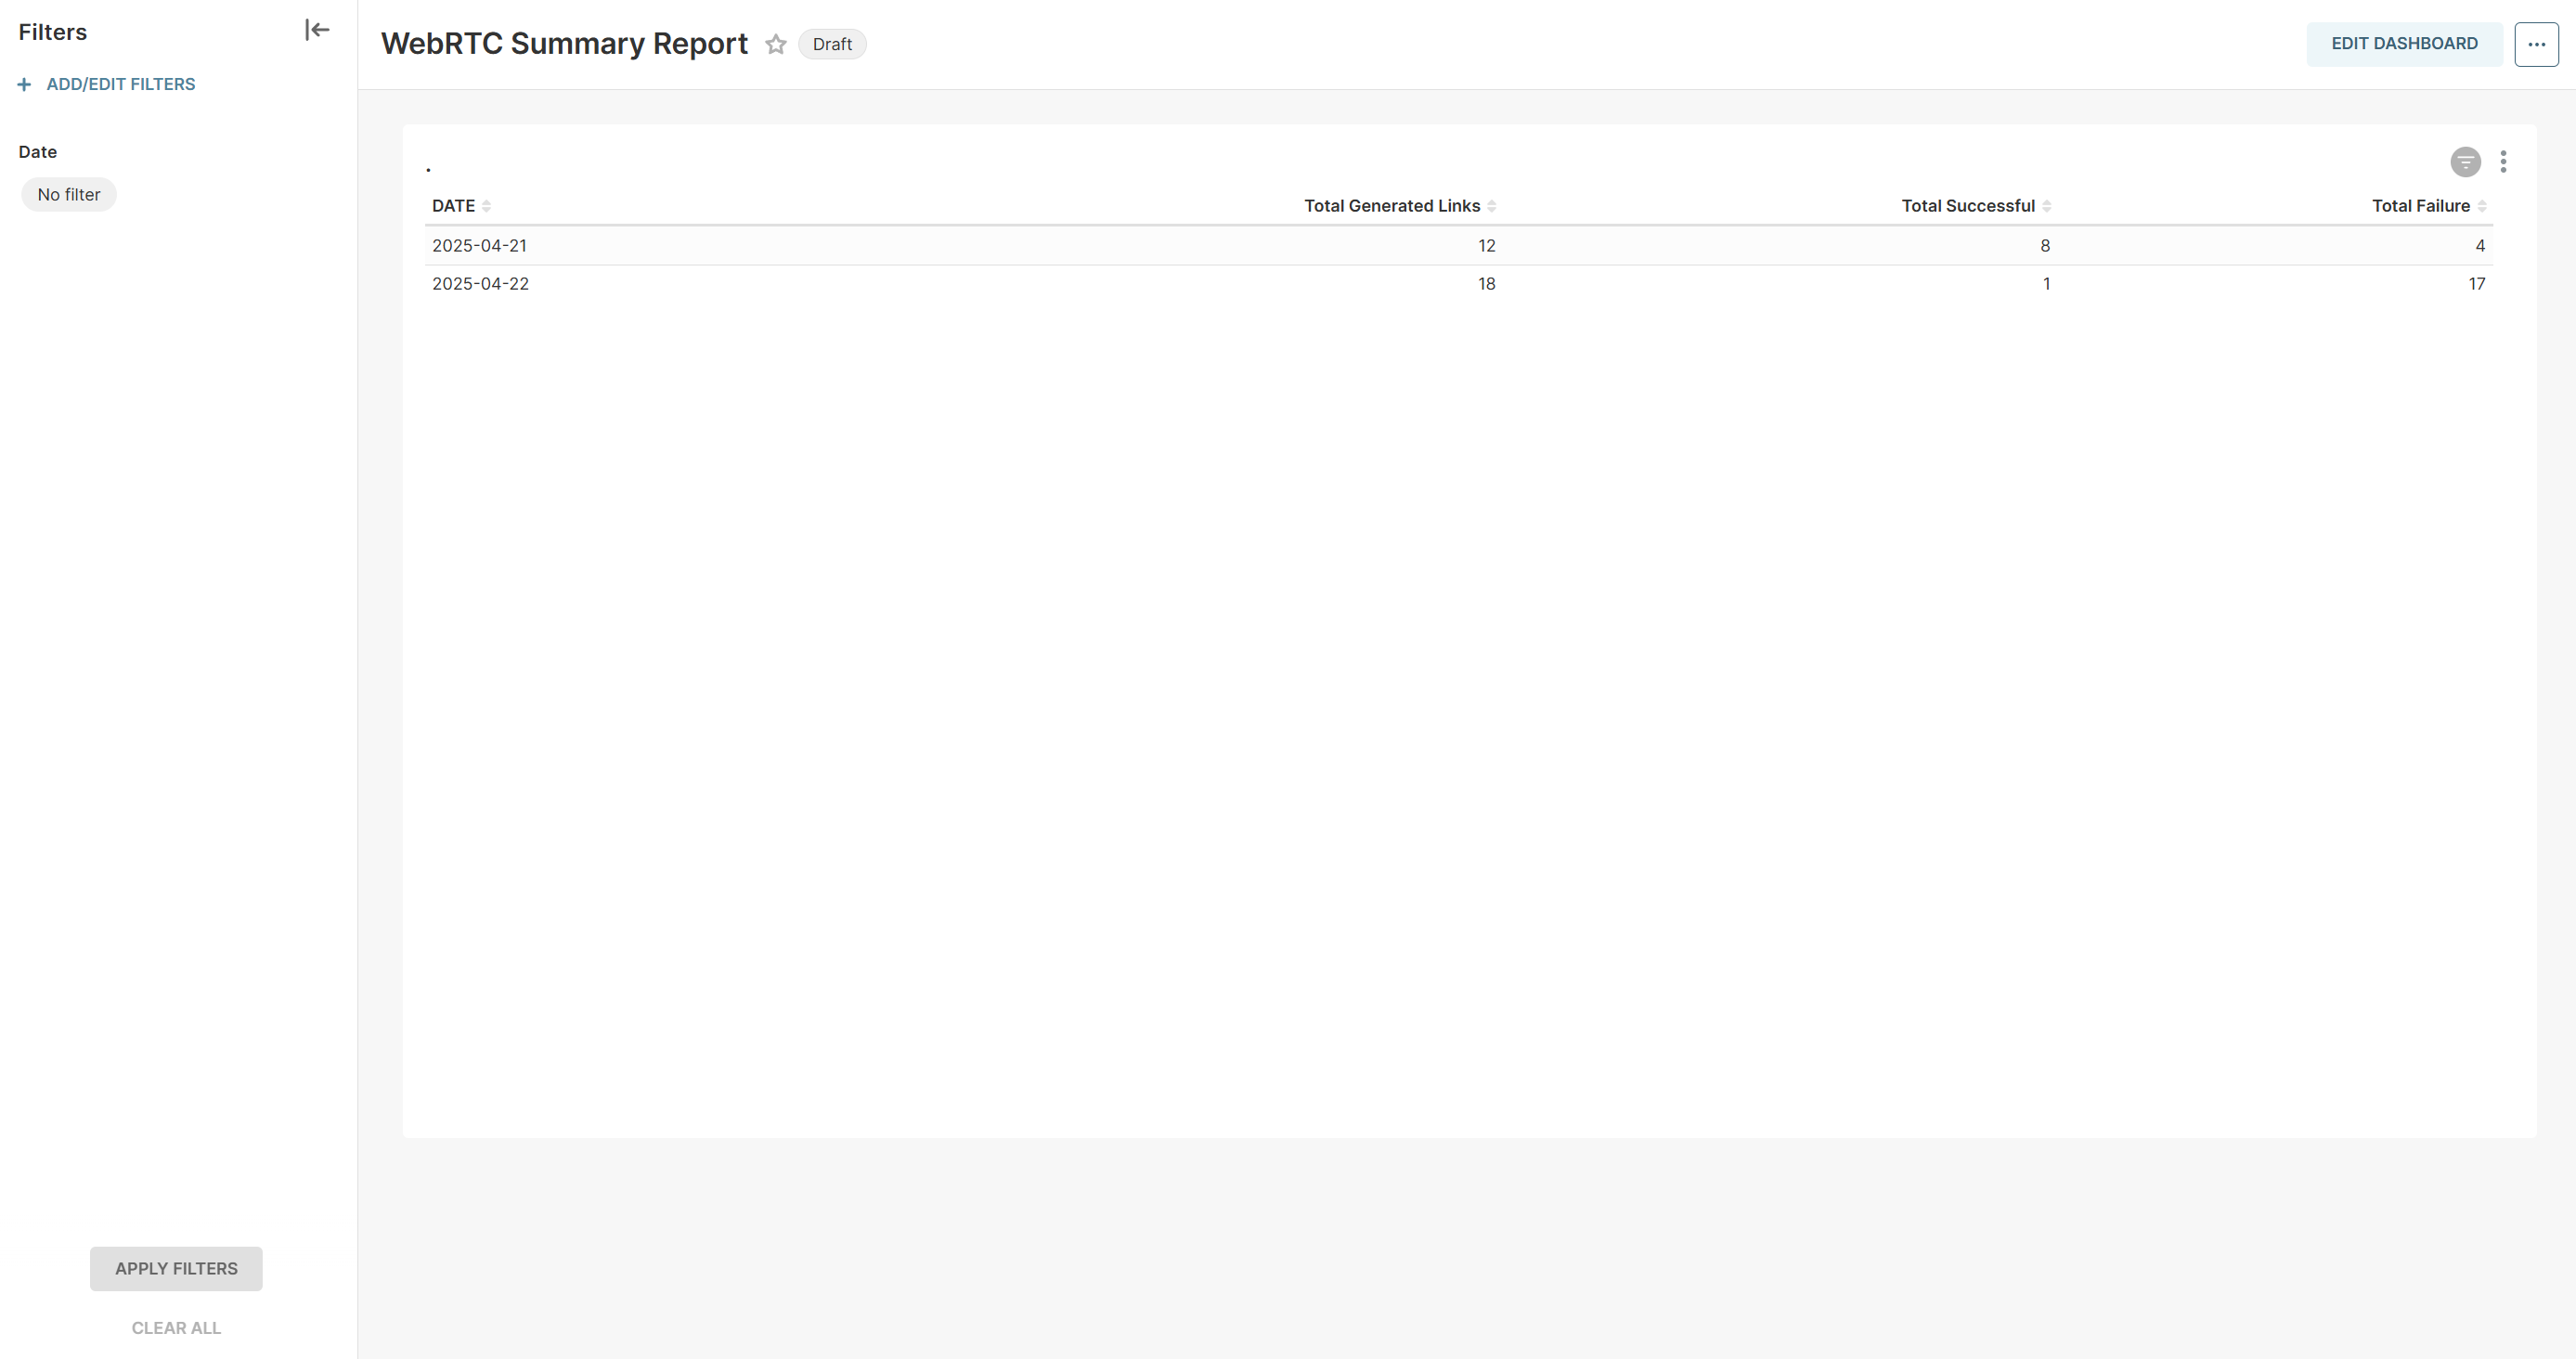Click Edit Dashboard button

click(x=2403, y=44)
